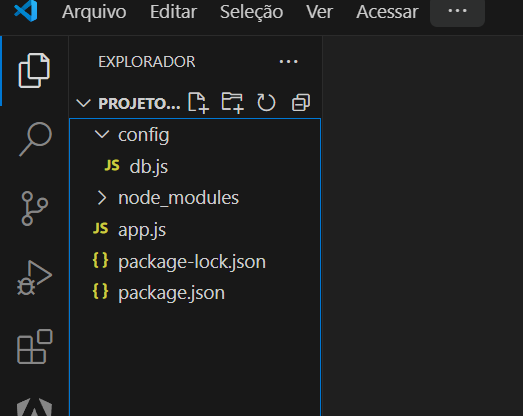Open Explorer views and more actions menu
Viewport: 523px width, 416px height.
(x=289, y=62)
